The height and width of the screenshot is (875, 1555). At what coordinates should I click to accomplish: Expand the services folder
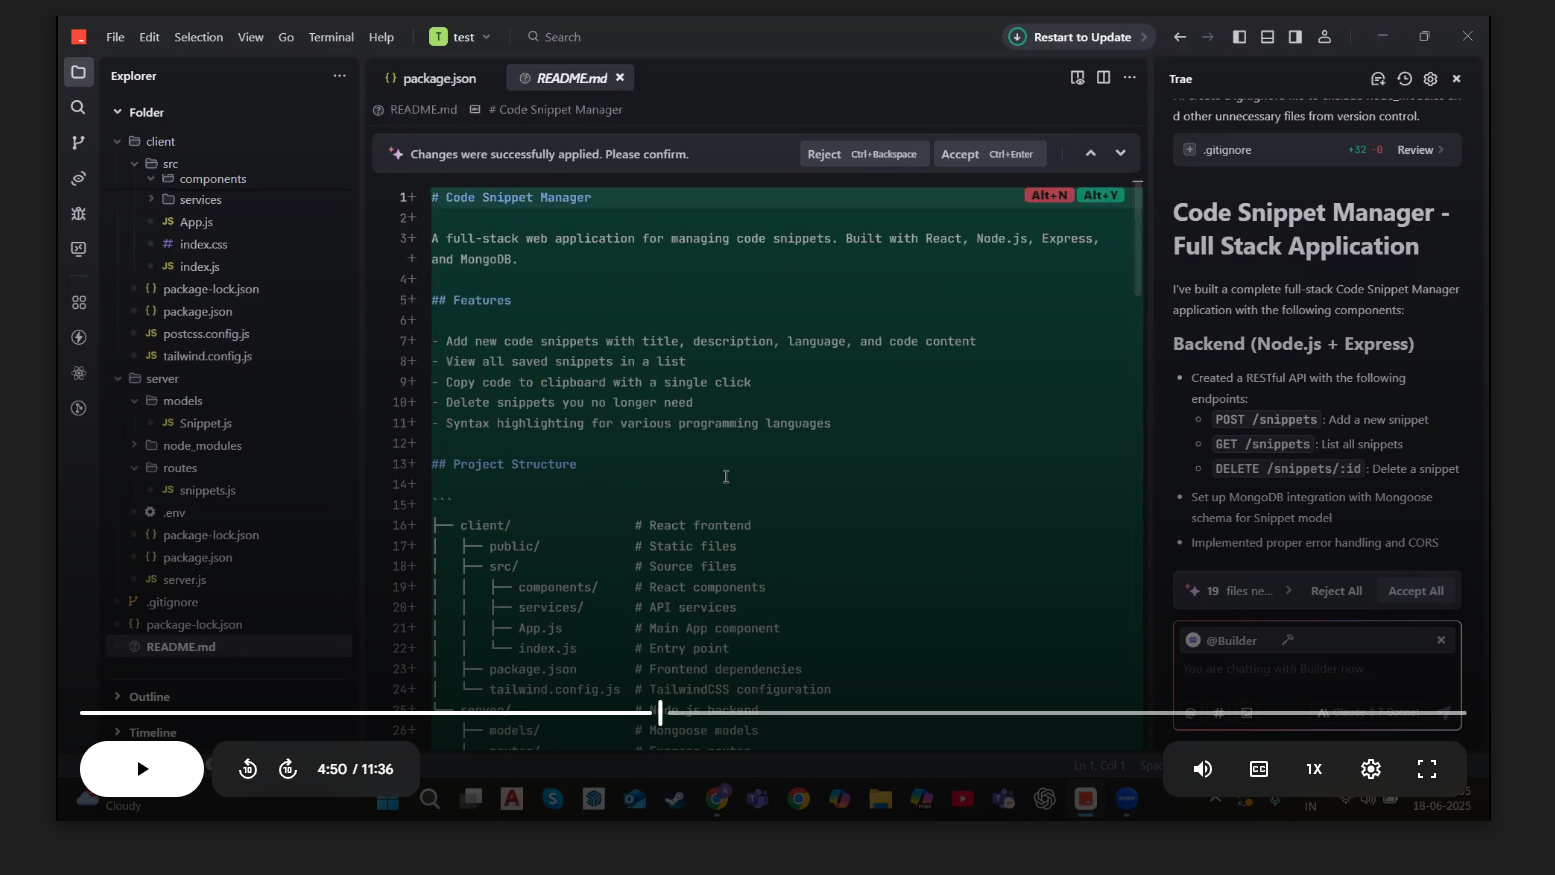click(x=151, y=199)
